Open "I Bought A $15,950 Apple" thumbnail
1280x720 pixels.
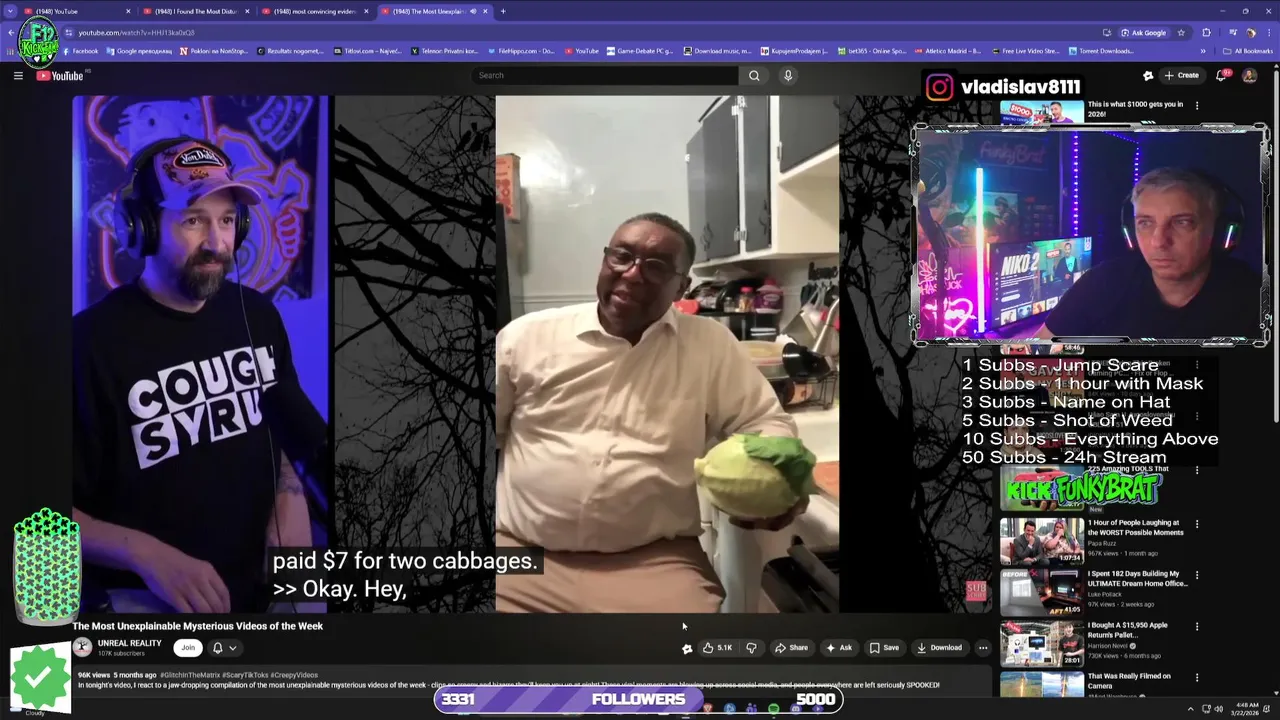pyautogui.click(x=1041, y=644)
